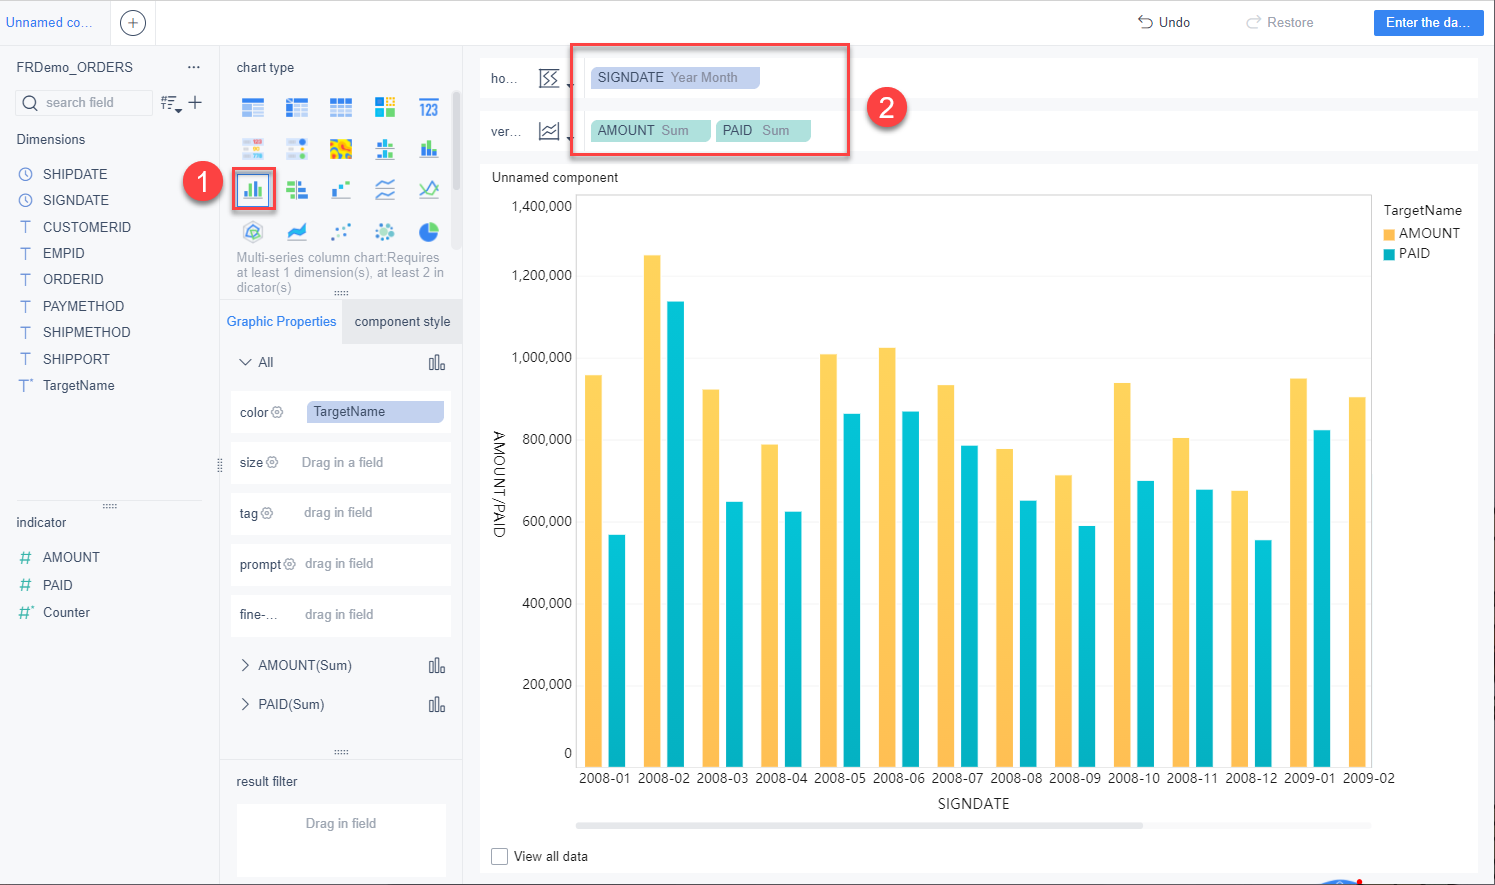The image size is (1495, 885).
Task: Switch to the Graphic Properties tab
Action: coord(281,322)
